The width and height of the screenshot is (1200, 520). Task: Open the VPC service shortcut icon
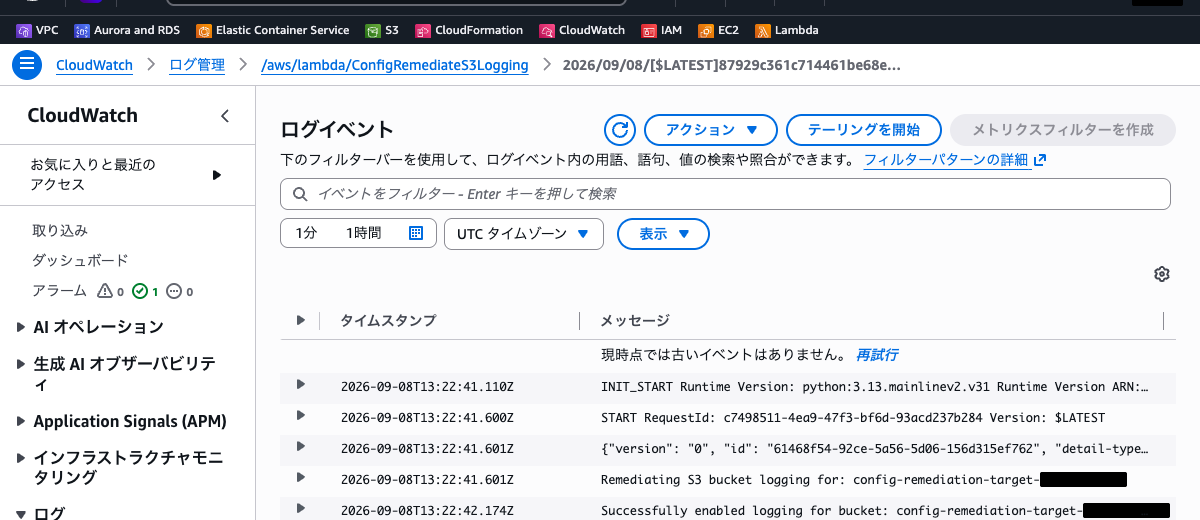[x=24, y=30]
